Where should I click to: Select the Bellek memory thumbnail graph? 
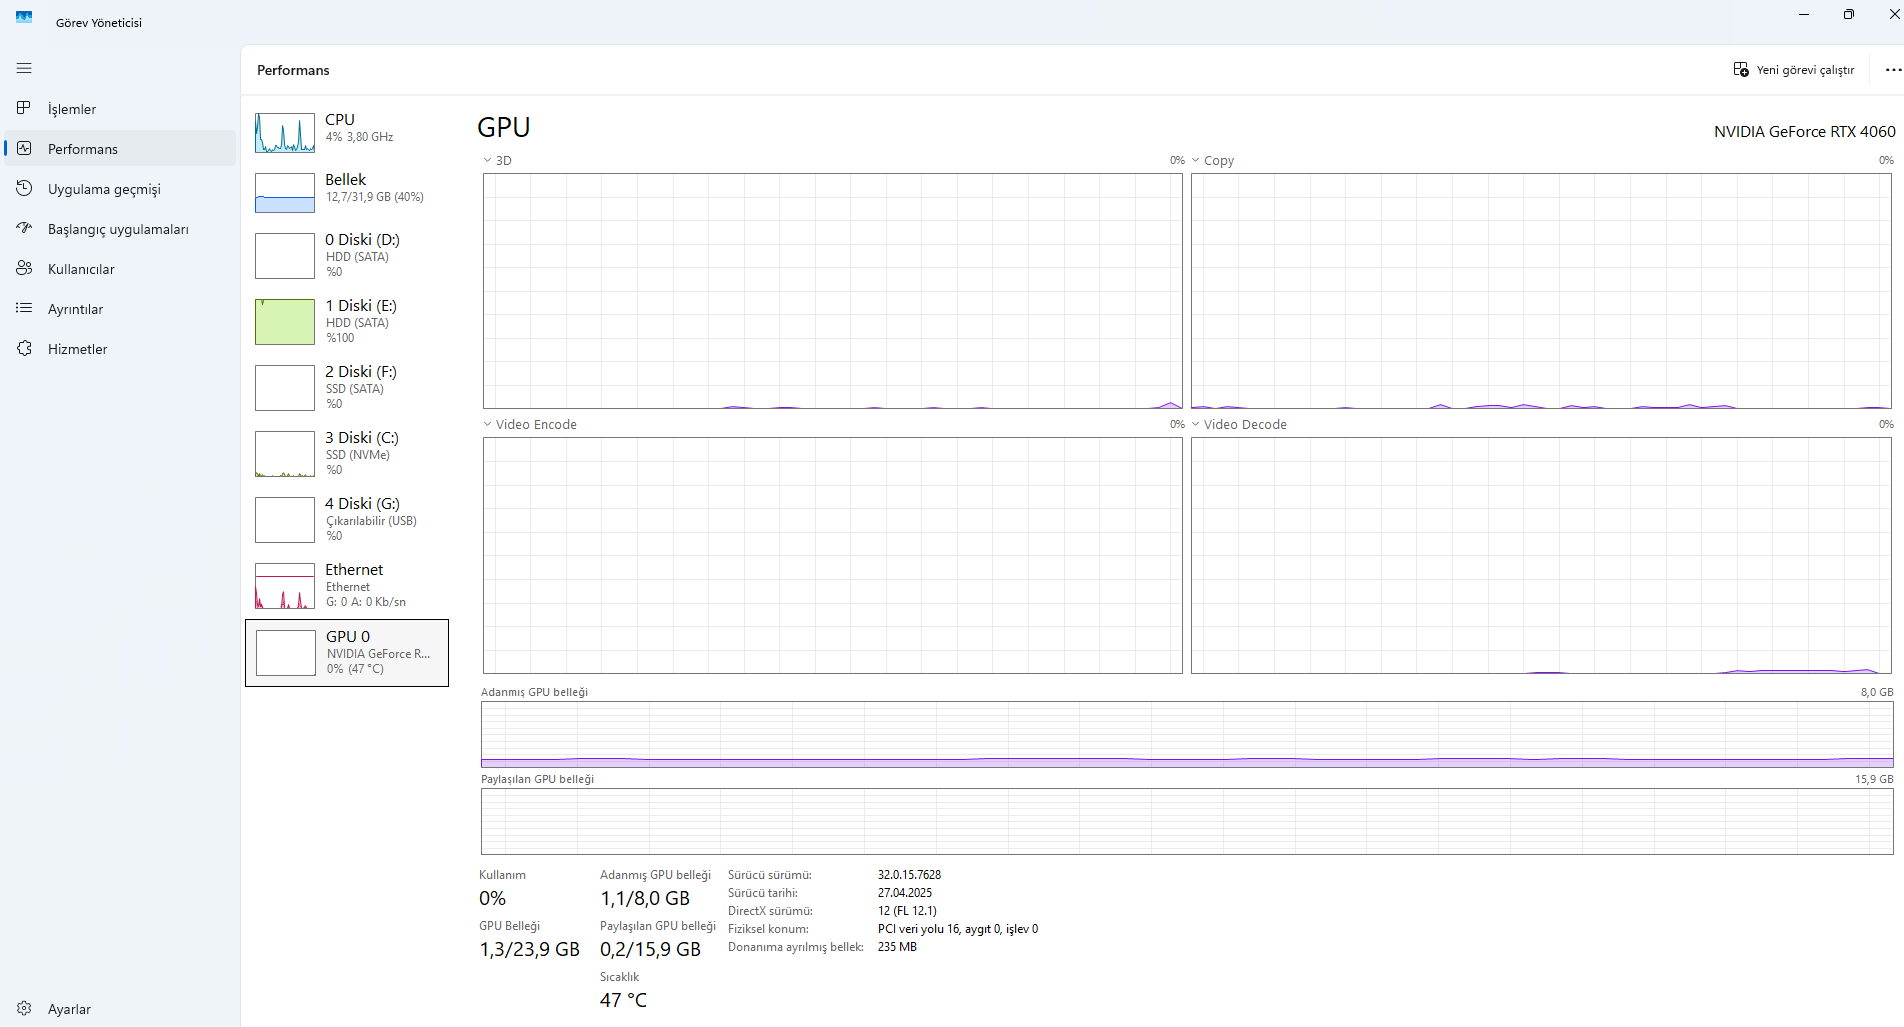[x=285, y=193]
